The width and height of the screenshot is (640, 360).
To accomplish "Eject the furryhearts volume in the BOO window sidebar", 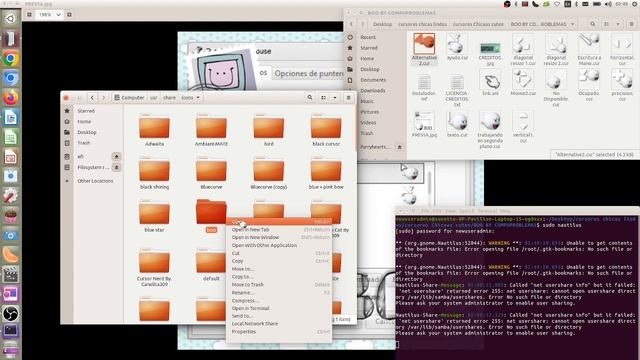I will 400,147.
